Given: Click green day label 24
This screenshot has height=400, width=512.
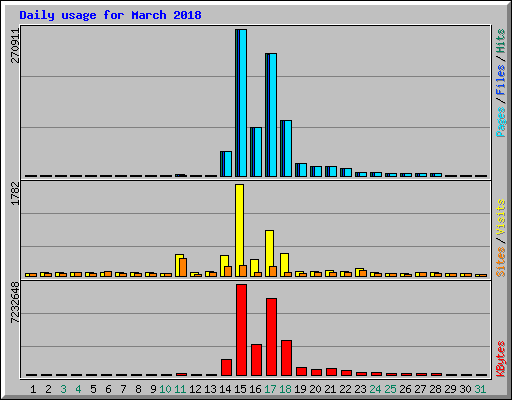Looking at the screenshot, I should point(375,389).
